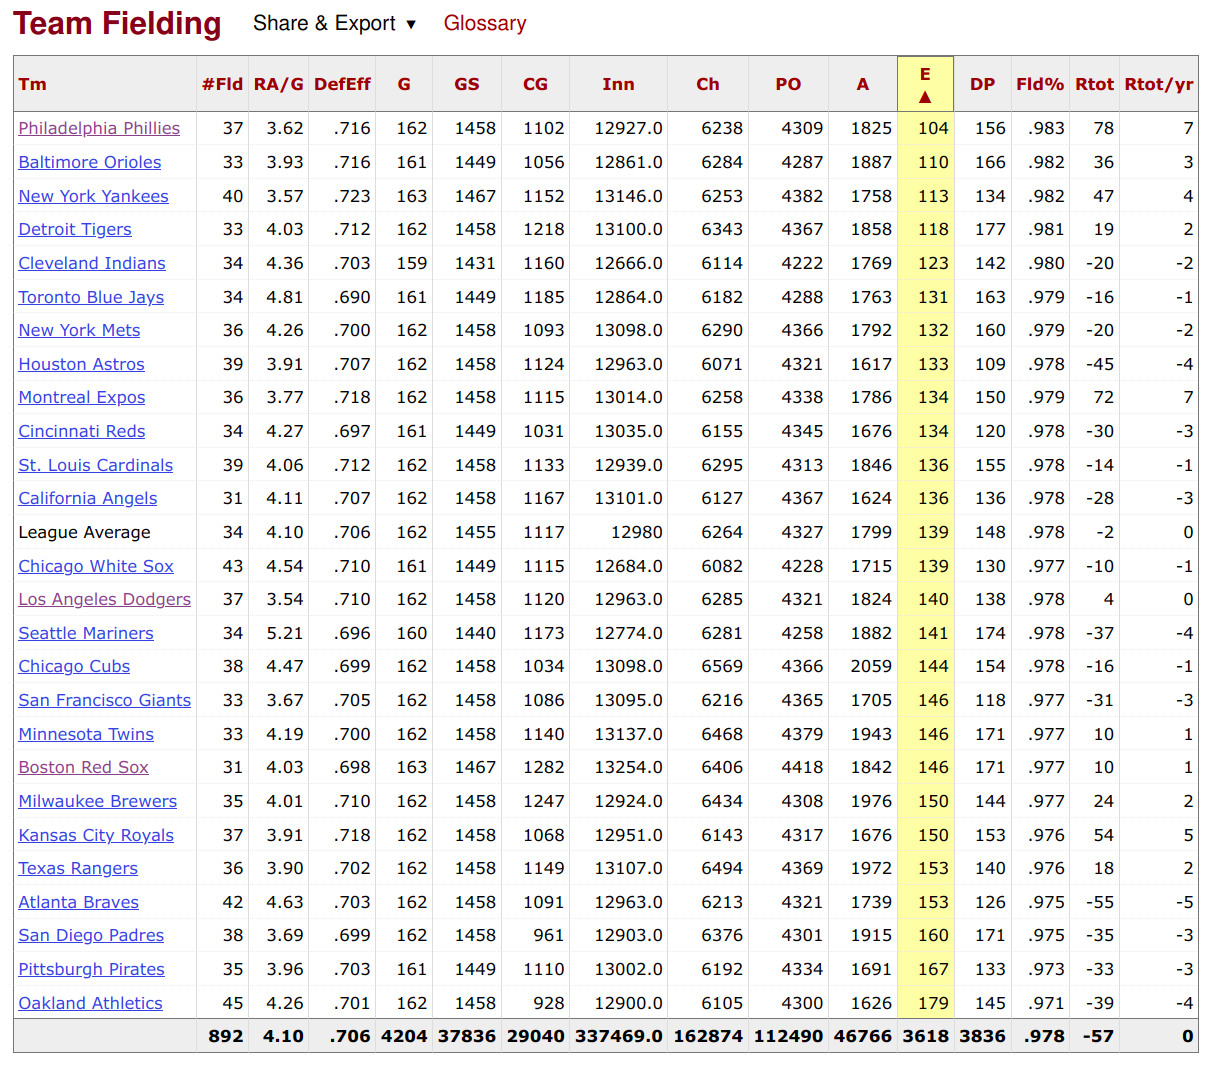
Task: Open Milwaukee Brewers team link
Action: 98,801
